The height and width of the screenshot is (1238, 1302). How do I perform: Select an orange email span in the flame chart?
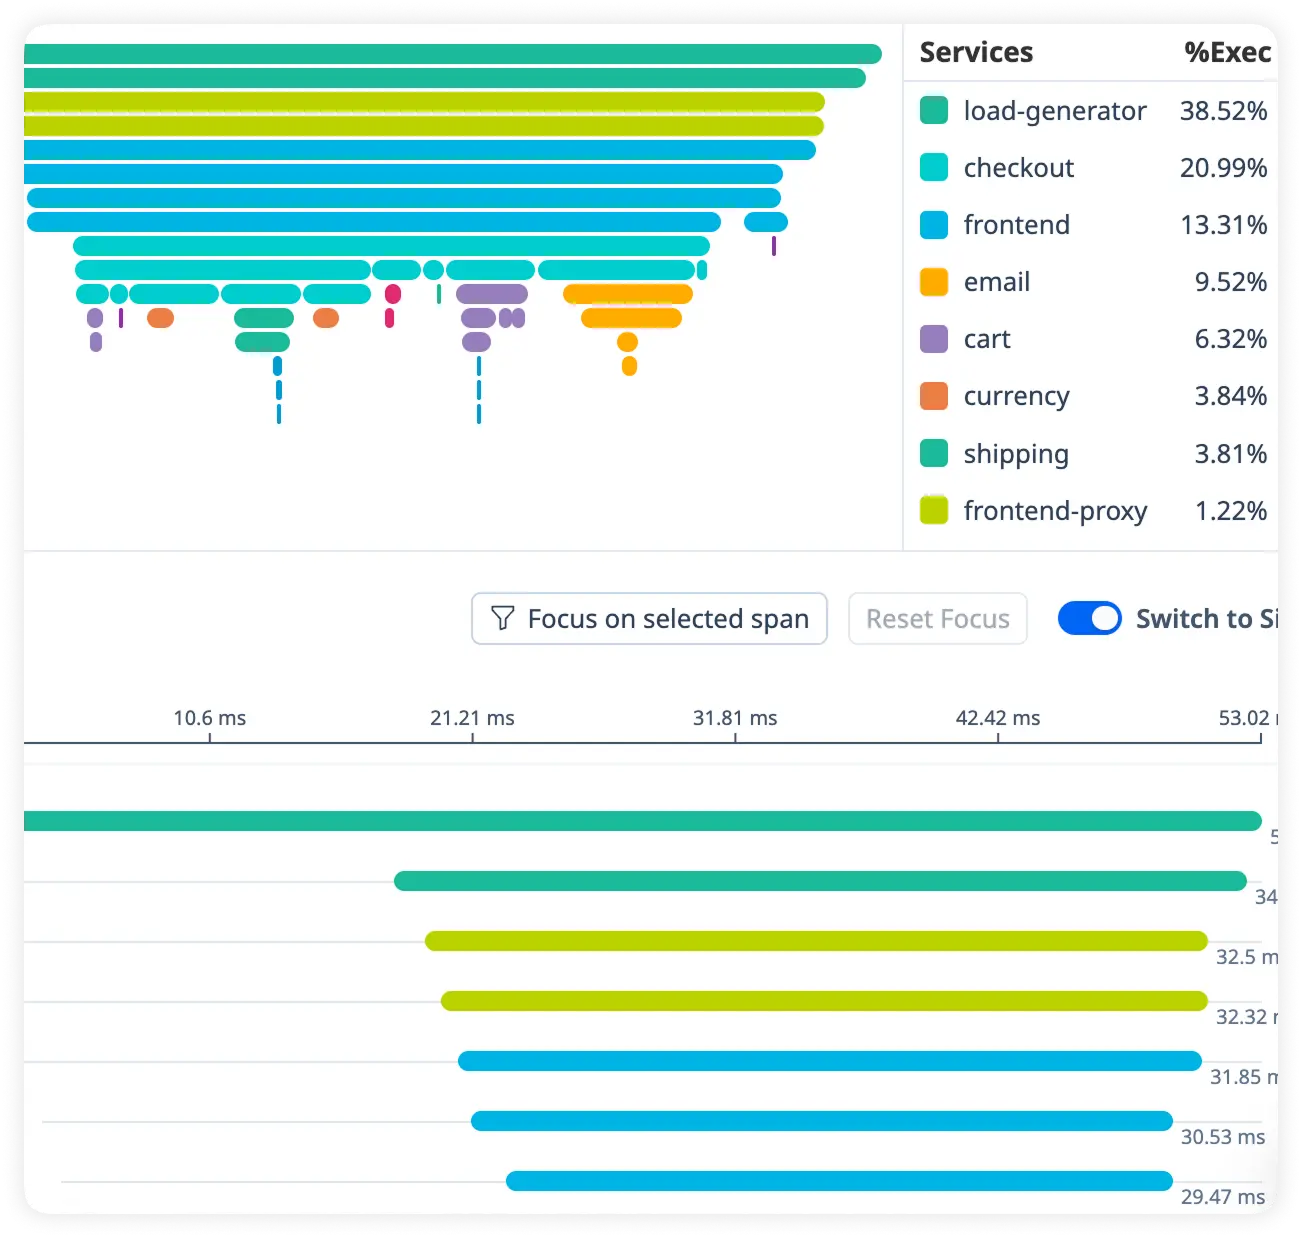tap(628, 294)
